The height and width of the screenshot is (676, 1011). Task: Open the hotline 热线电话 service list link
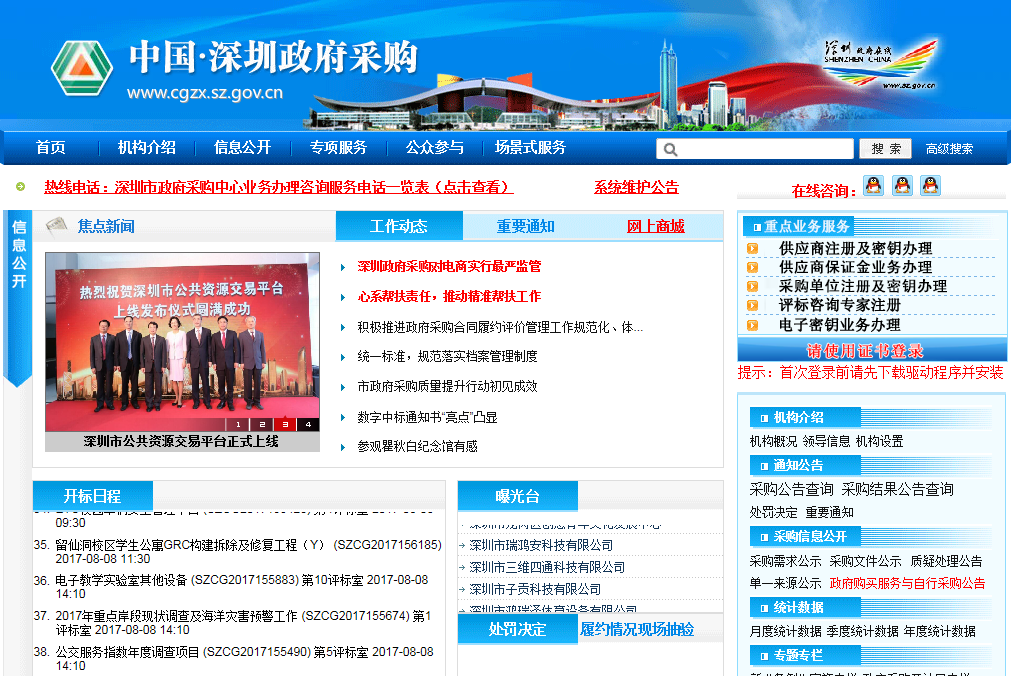click(279, 187)
